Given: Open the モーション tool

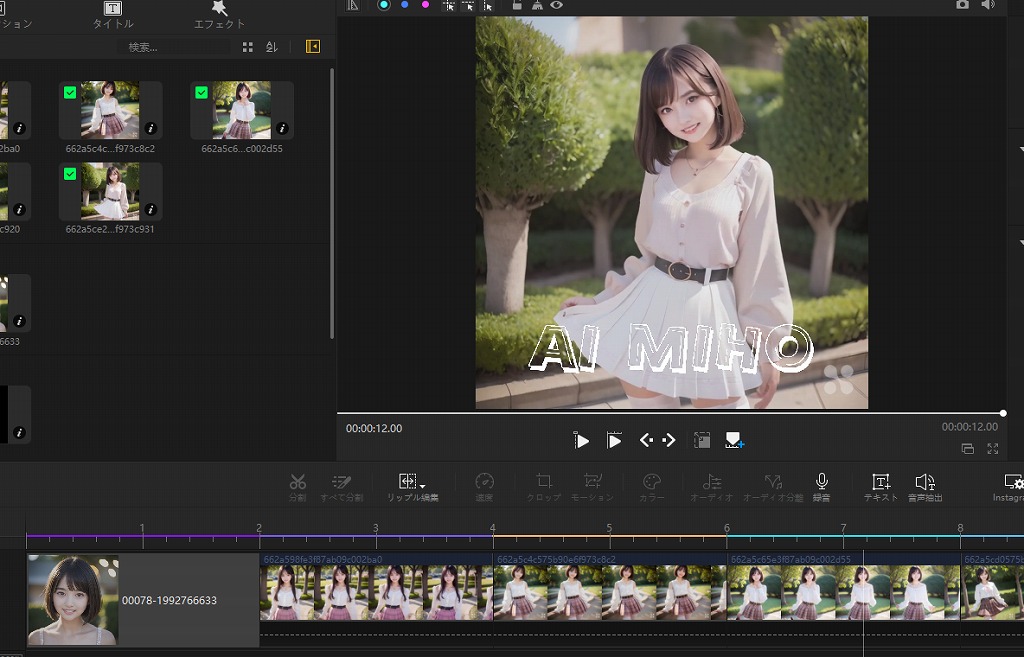Looking at the screenshot, I should coord(592,487).
